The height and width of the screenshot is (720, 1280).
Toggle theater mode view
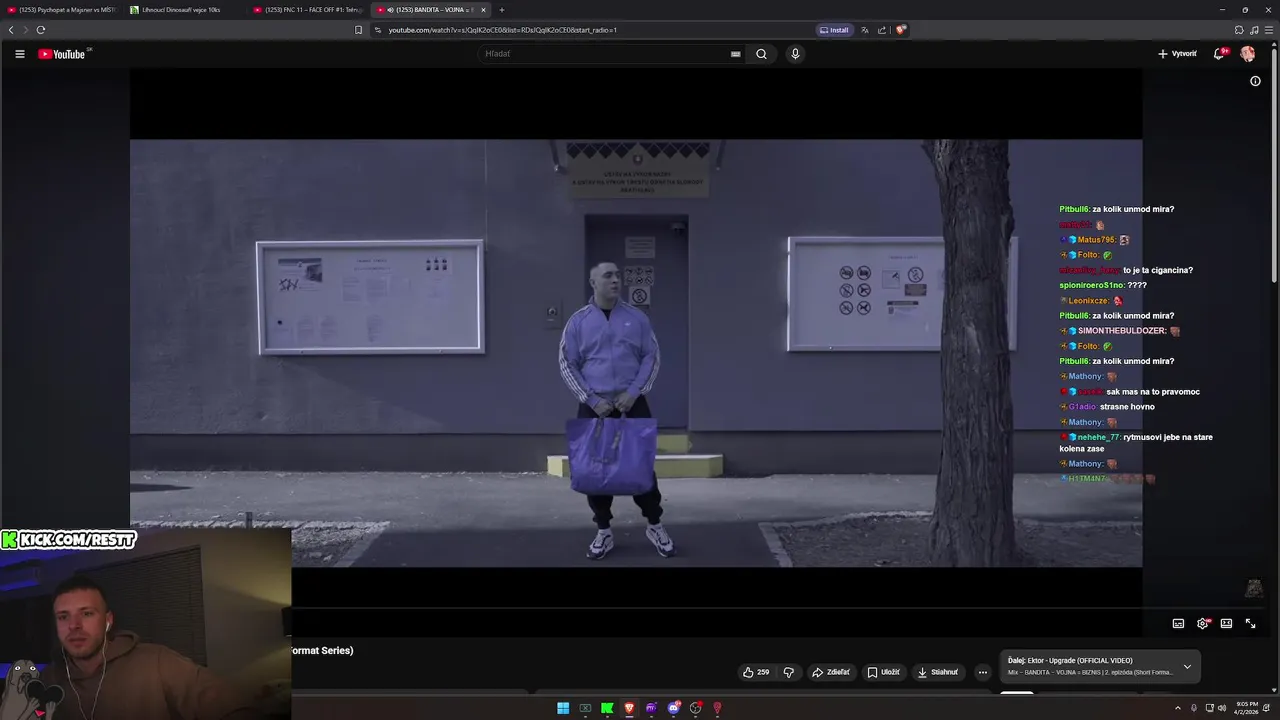(x=1226, y=623)
